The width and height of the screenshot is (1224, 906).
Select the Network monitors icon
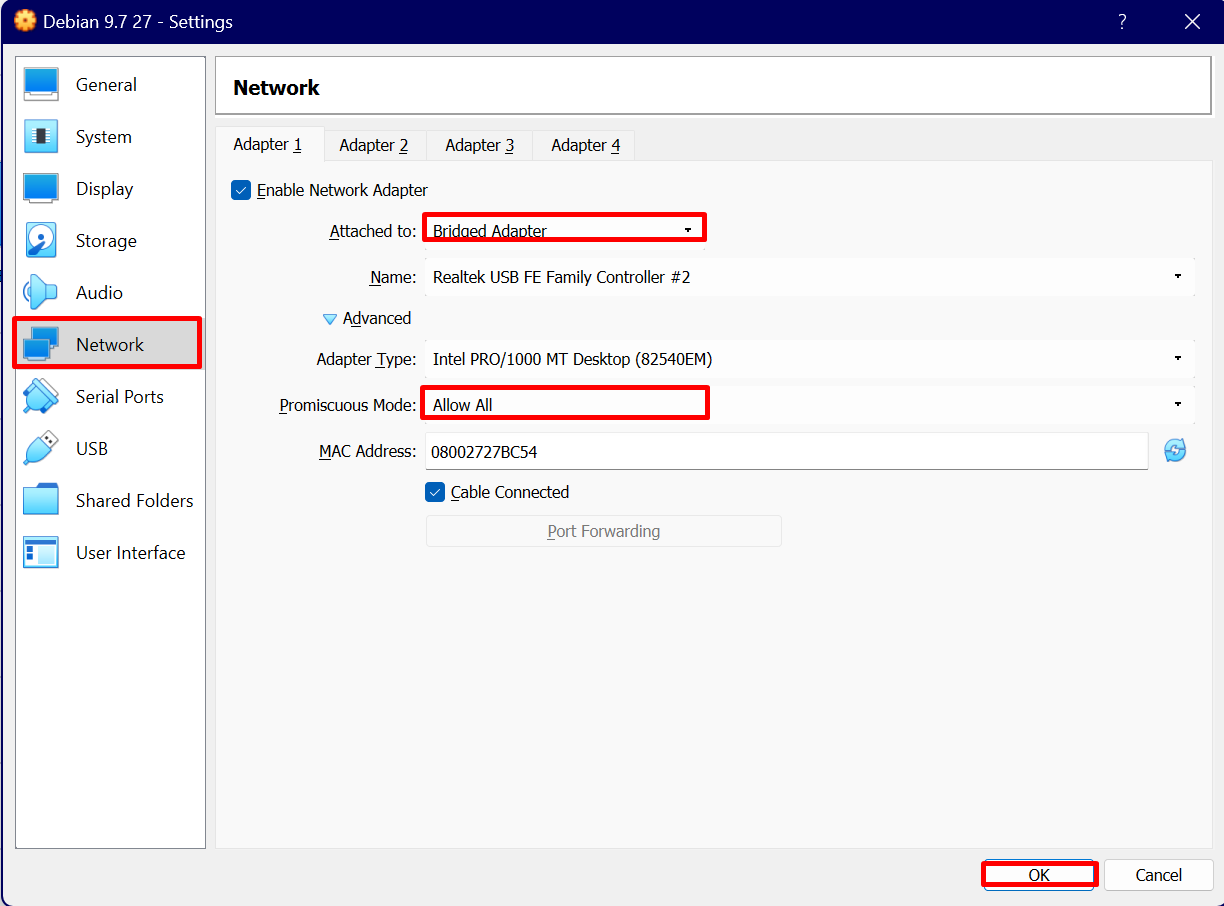coord(41,344)
